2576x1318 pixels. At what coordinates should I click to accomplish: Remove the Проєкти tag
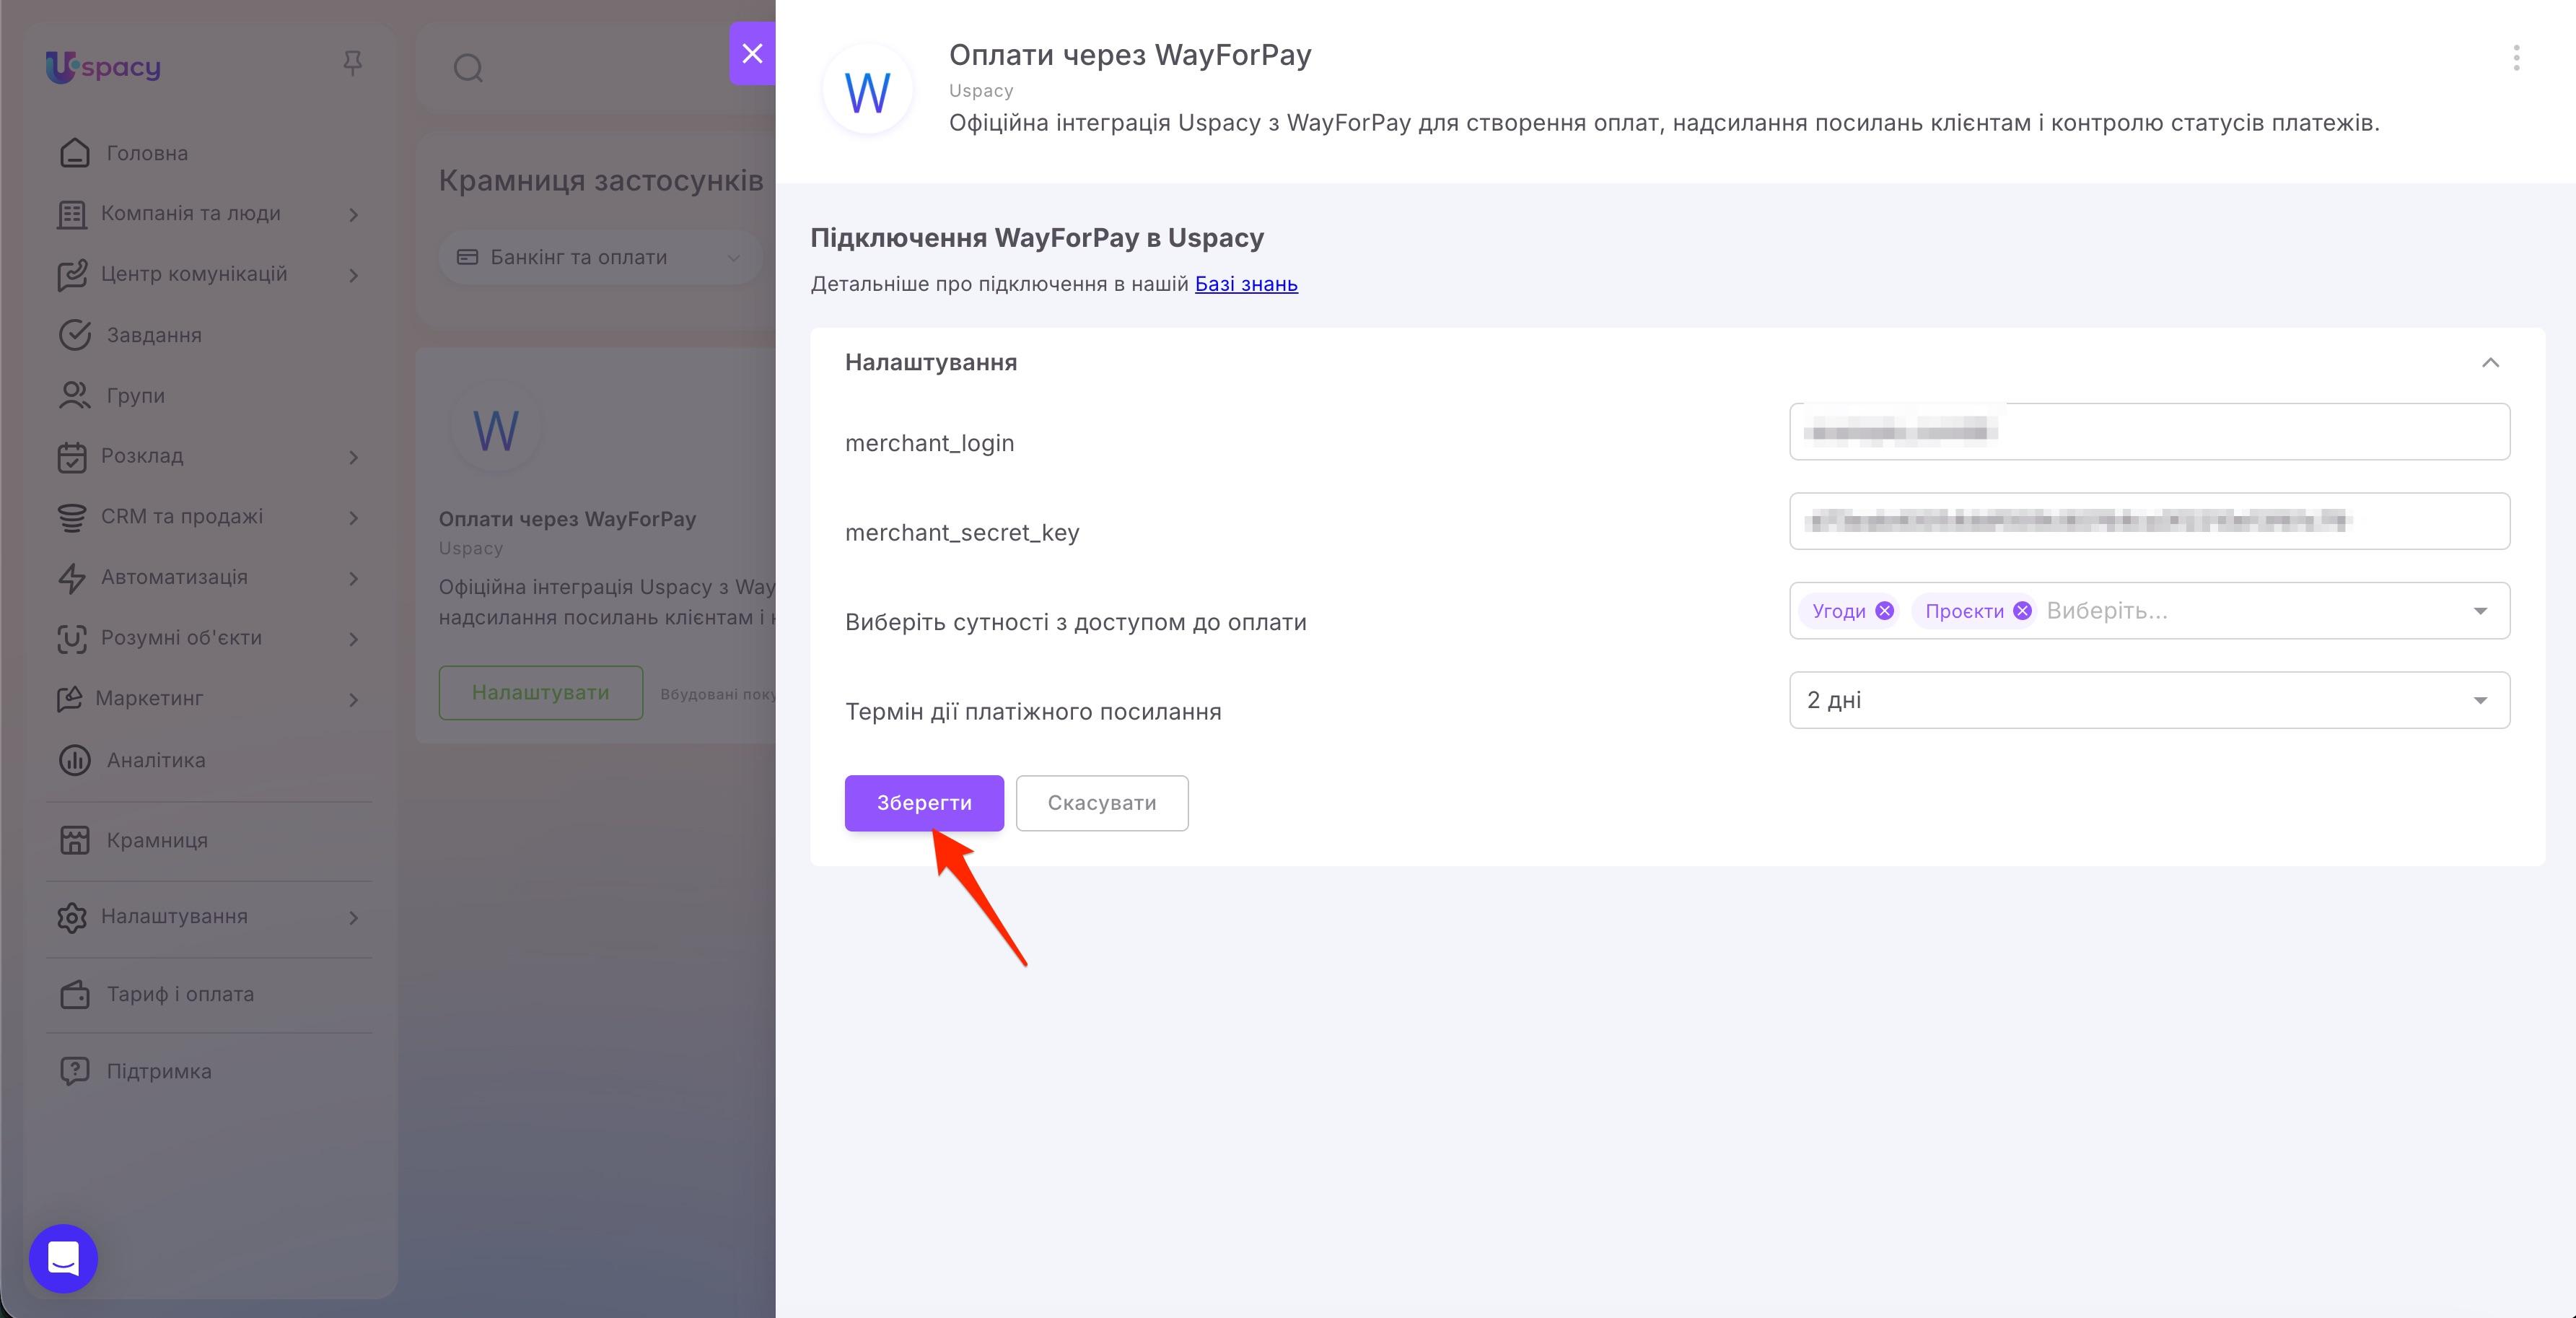point(2022,611)
